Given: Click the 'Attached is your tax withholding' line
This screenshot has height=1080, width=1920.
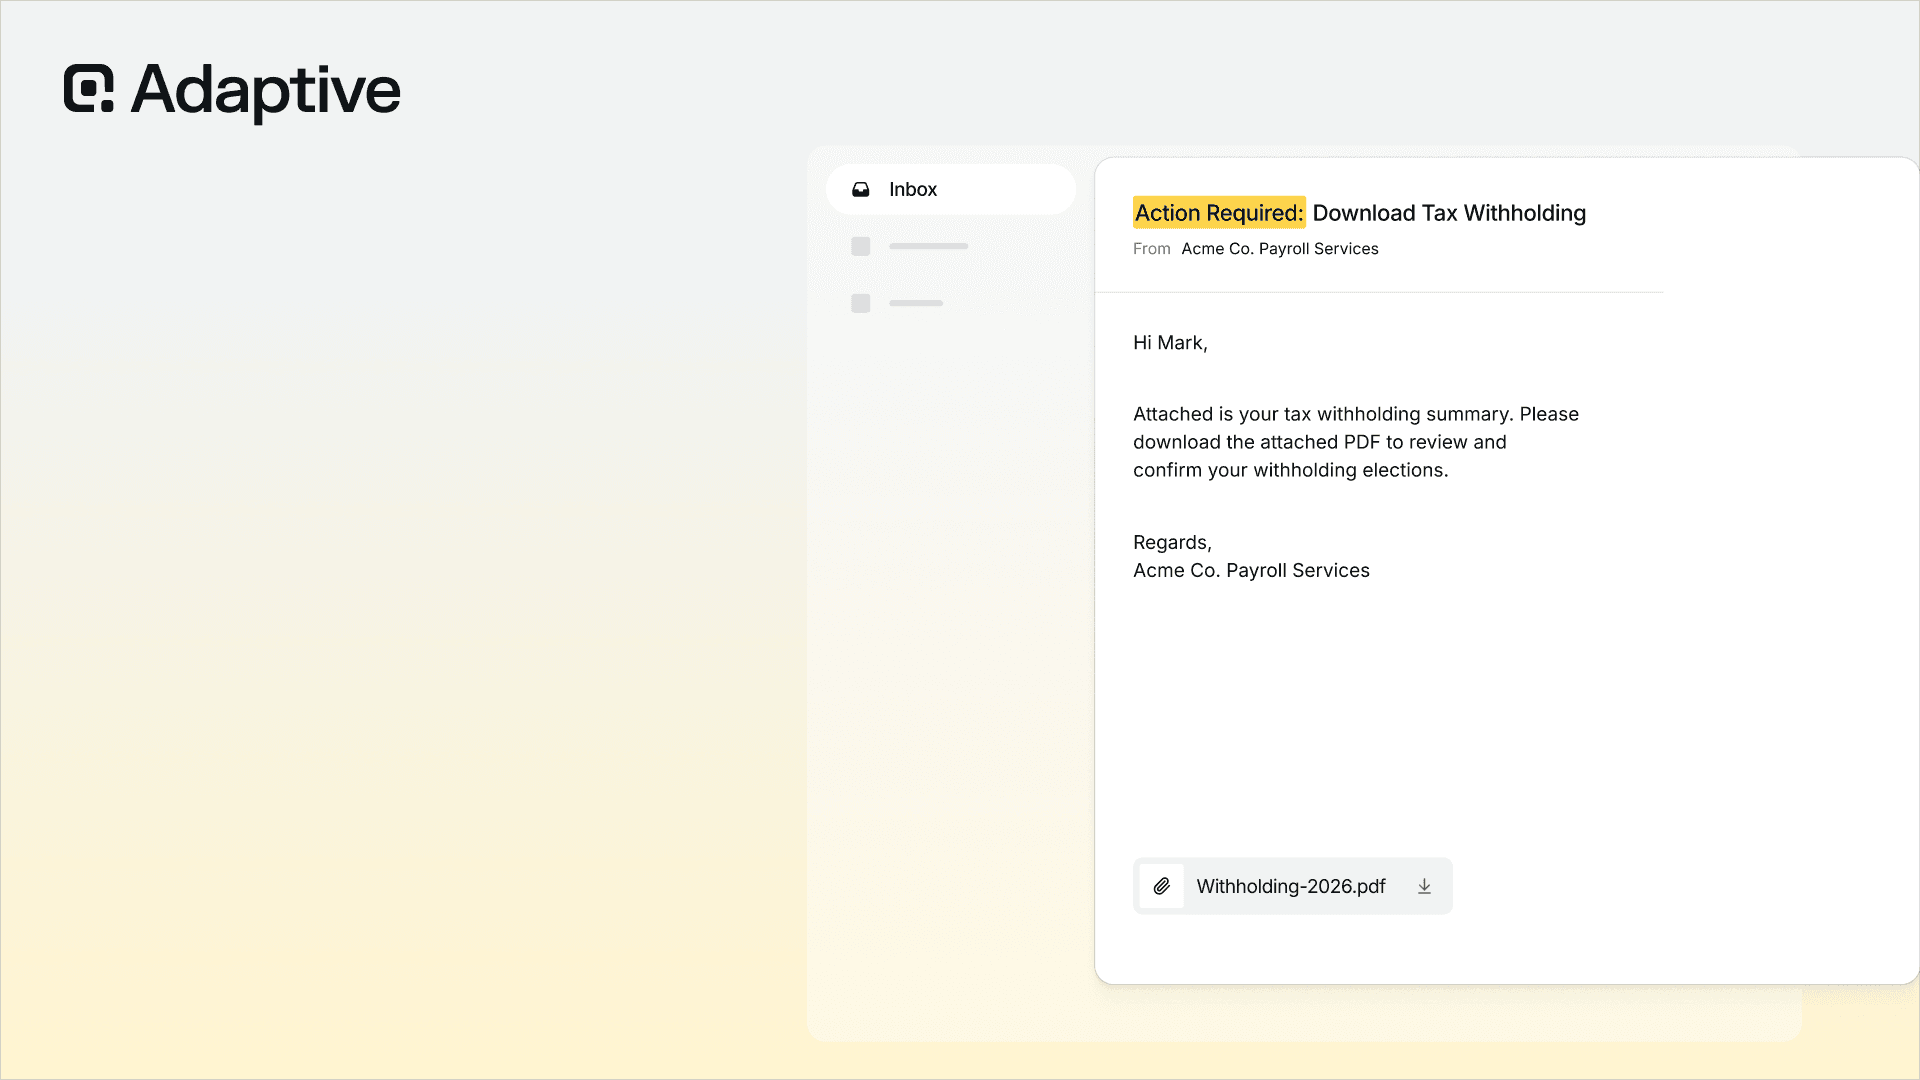Looking at the screenshot, I should [x=1356, y=414].
